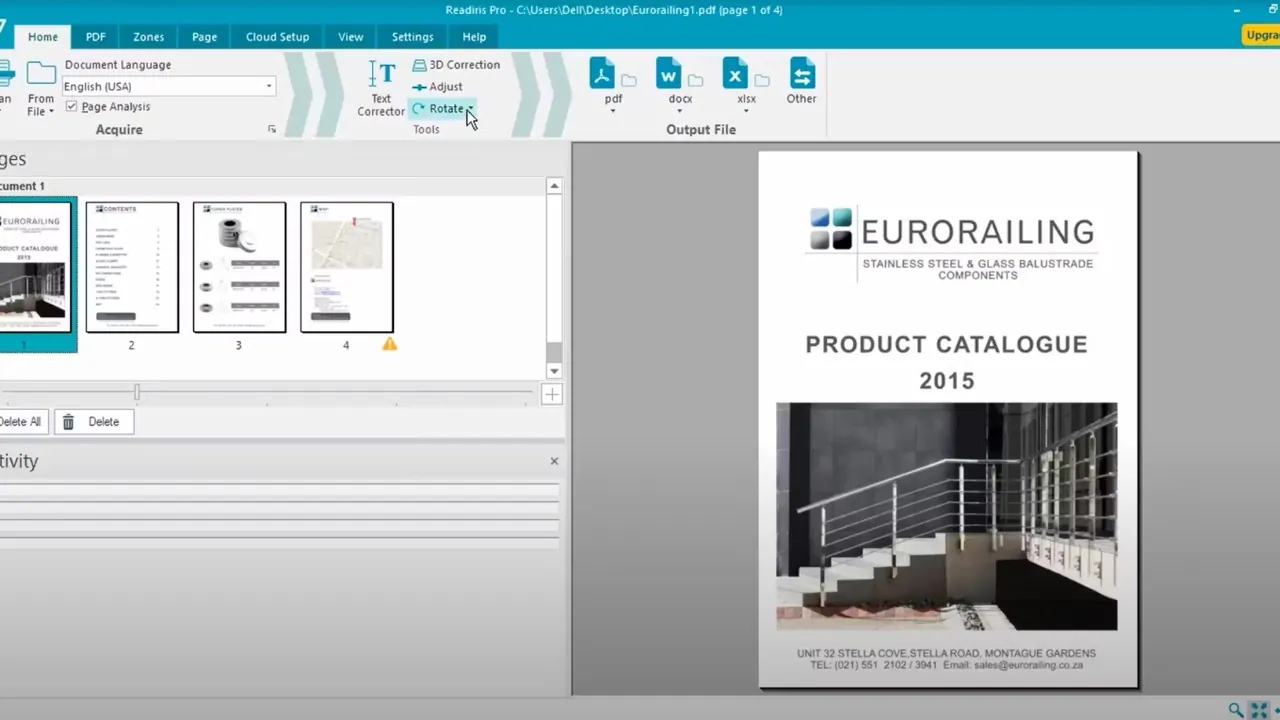This screenshot has height=720, width=1280.
Task: Click the fit-to-window icon in the status bar
Action: [1259, 710]
